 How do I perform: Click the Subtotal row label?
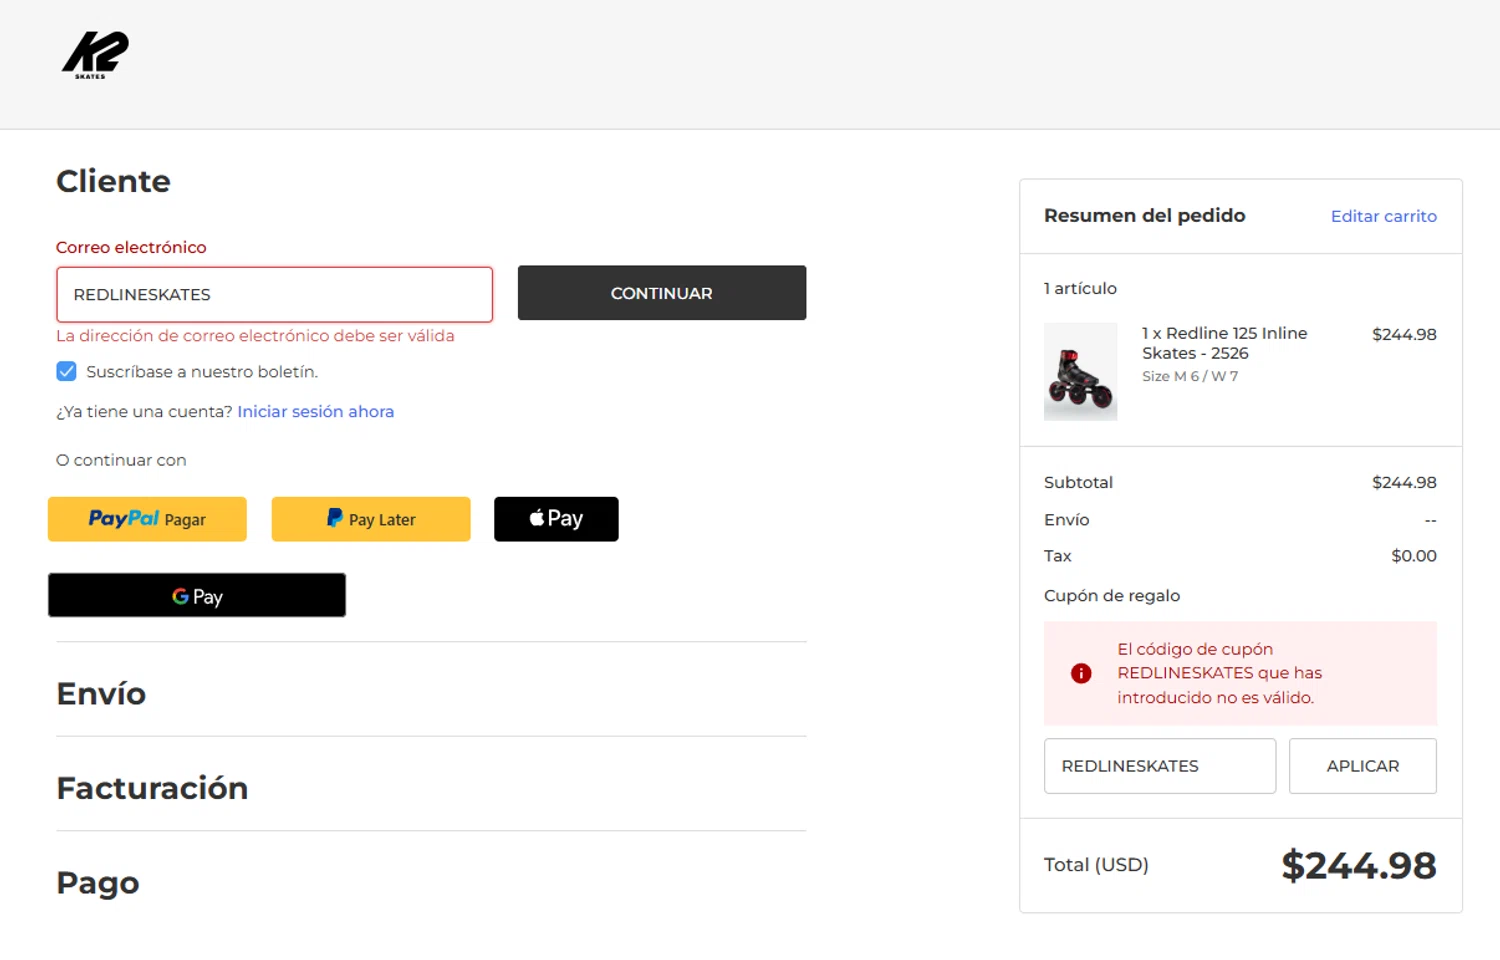(1078, 482)
